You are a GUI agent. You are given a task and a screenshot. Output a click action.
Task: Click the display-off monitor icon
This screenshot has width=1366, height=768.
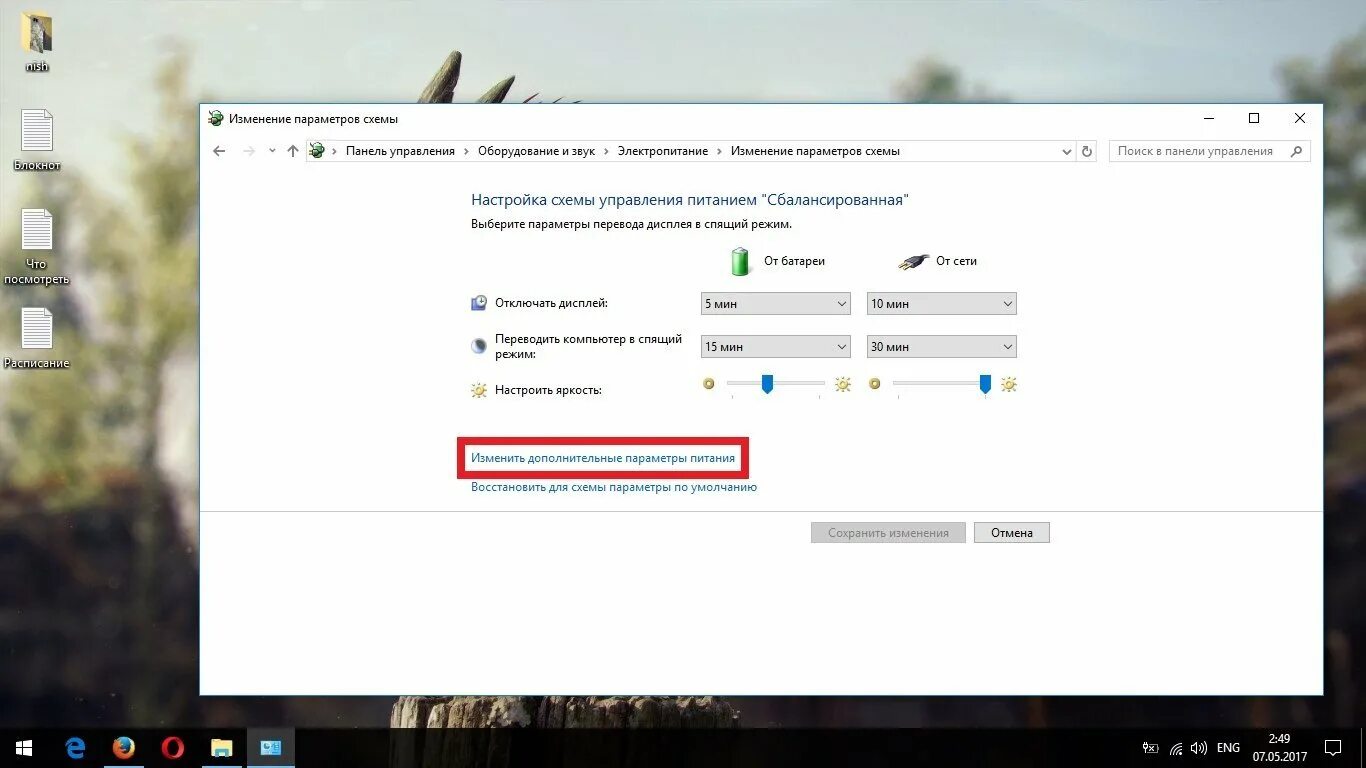click(x=479, y=303)
